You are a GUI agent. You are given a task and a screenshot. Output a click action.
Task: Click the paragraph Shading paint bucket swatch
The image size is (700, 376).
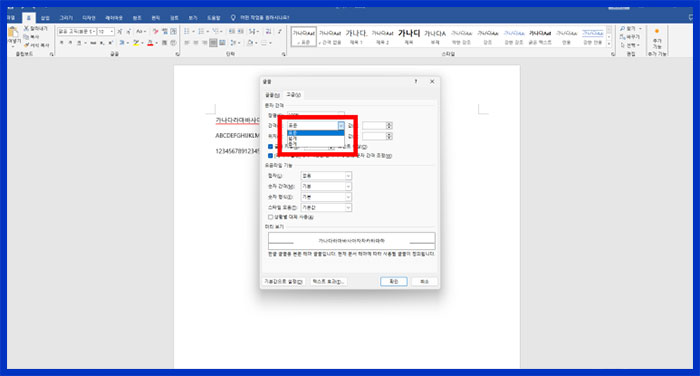[x=250, y=43]
